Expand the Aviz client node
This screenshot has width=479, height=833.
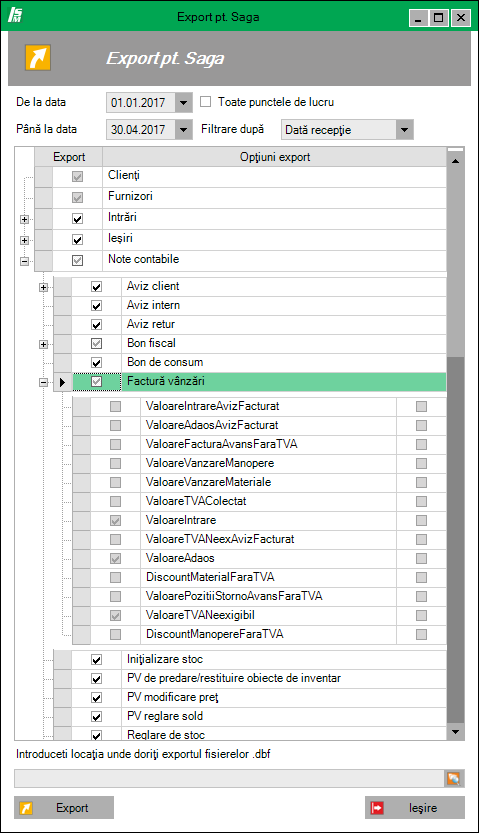(x=44, y=287)
